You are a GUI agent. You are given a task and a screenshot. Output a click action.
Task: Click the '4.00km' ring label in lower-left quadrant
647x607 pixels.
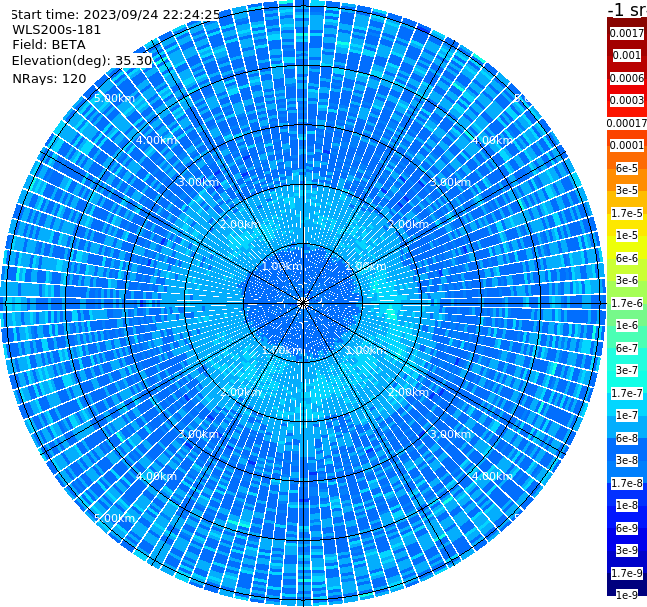pos(156,476)
